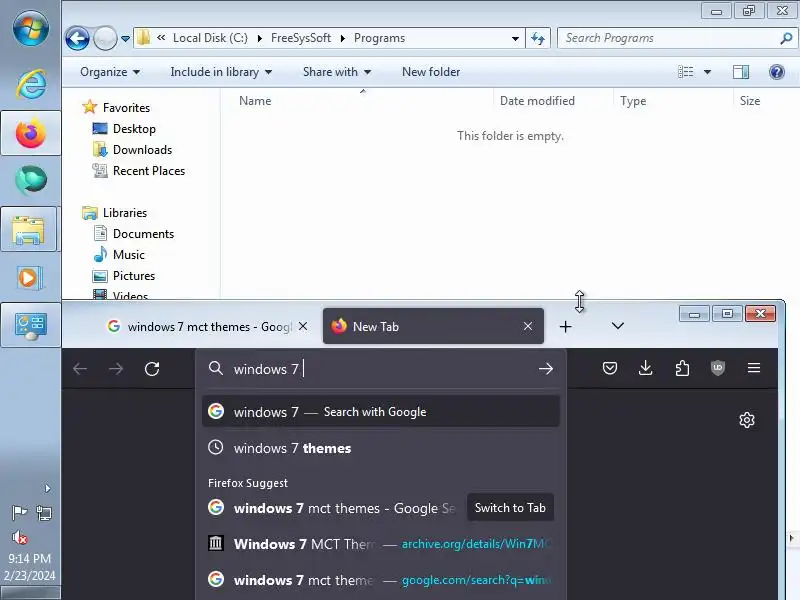Open the control panel taskbar button
The image size is (800, 600).
point(31,326)
